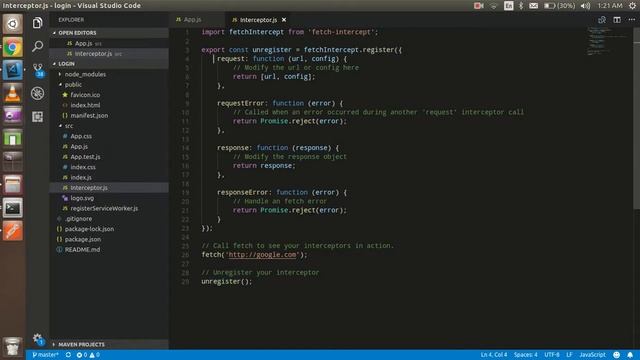This screenshot has width=640, height=360.
Task: Follow the http://google.com link in code
Action: point(262,255)
